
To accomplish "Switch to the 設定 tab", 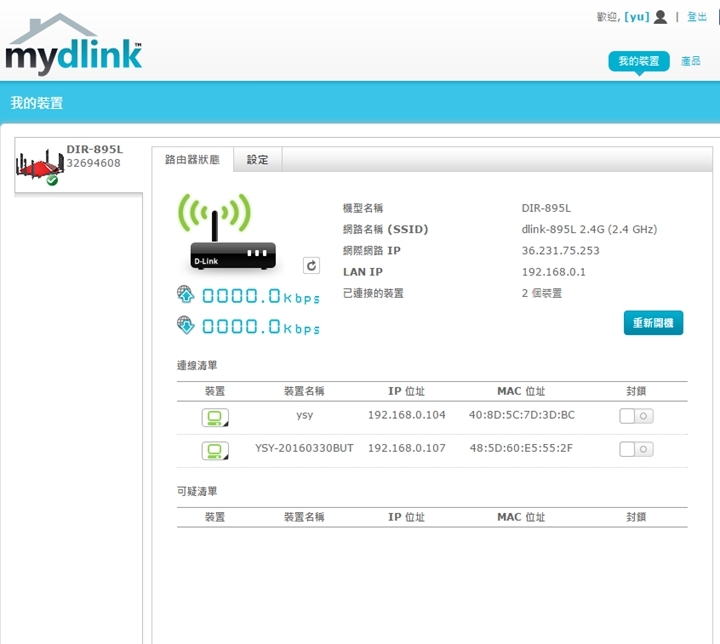I will pos(258,159).
